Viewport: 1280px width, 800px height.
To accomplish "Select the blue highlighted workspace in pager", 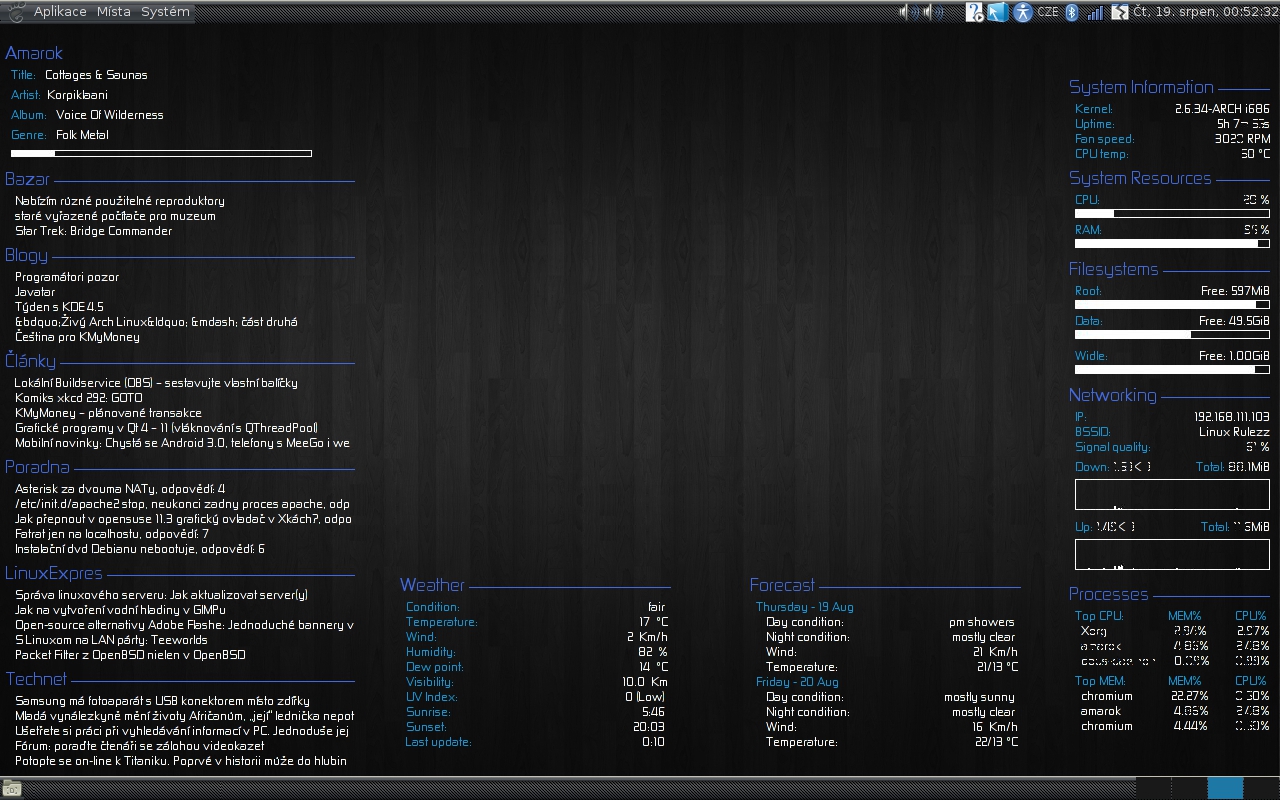I will coord(1225,789).
